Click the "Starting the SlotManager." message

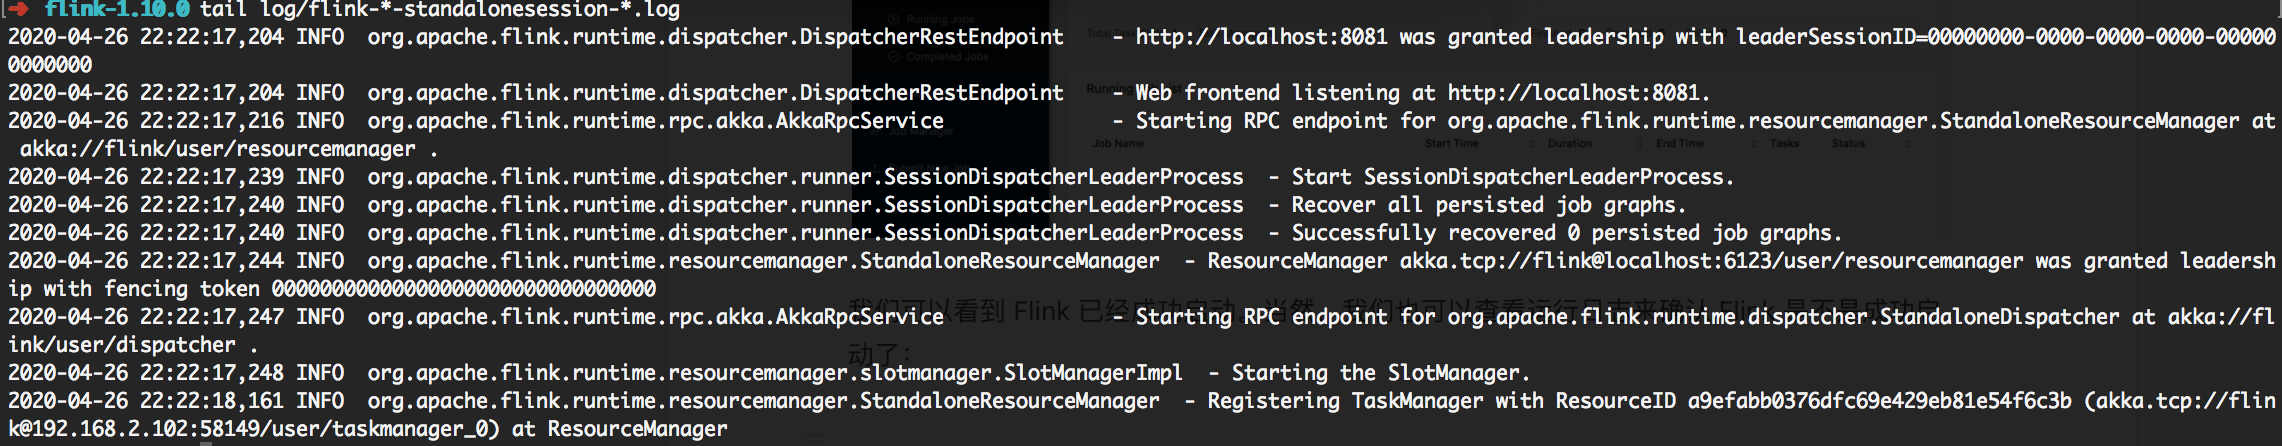point(1380,373)
